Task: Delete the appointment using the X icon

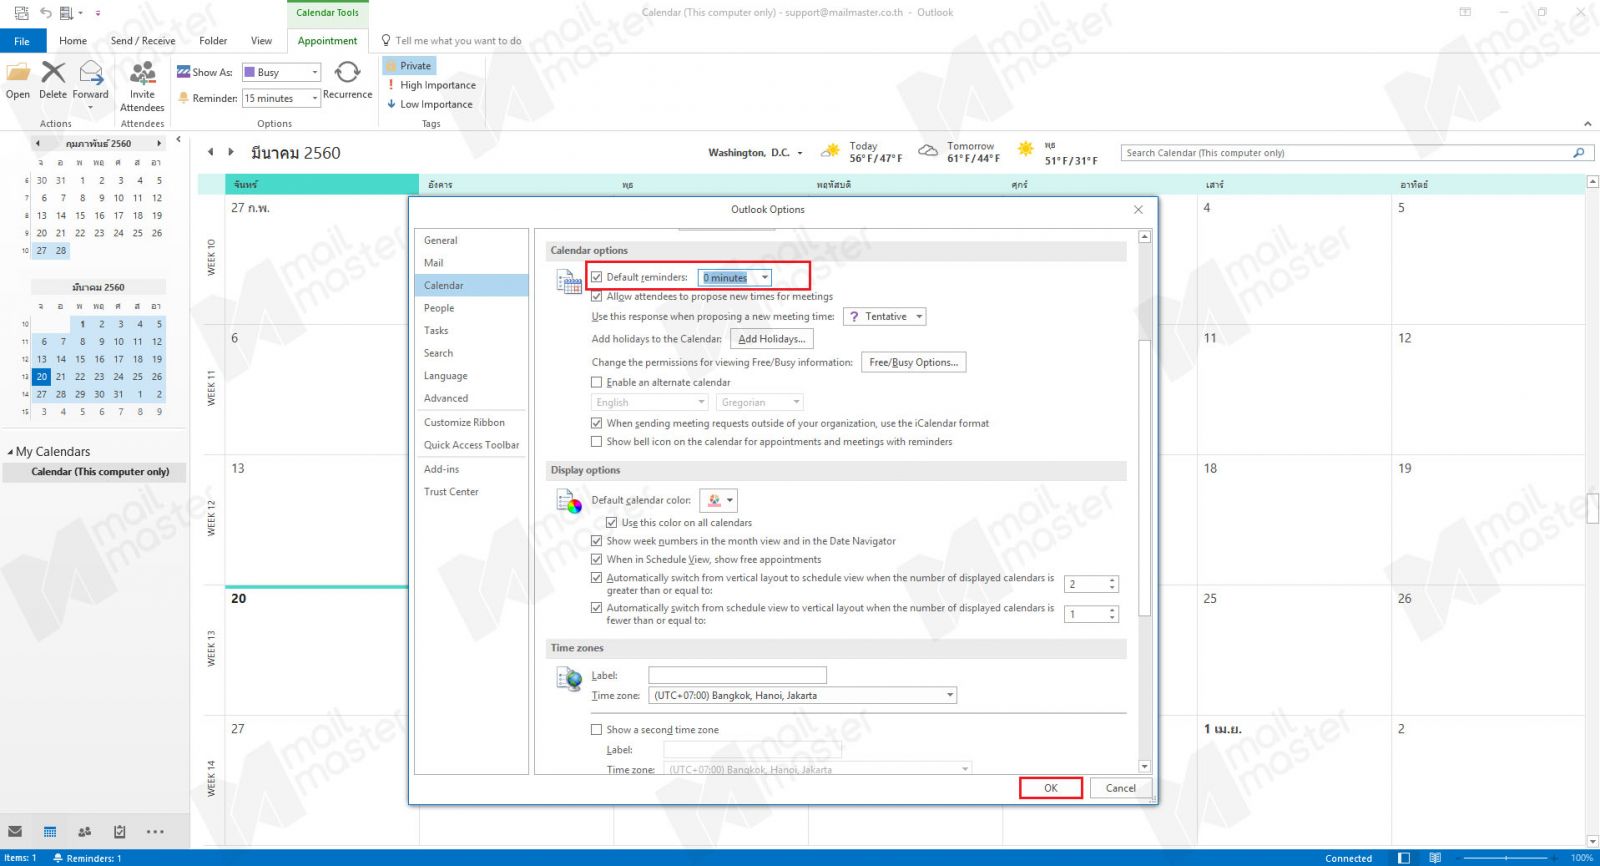Action: (x=53, y=80)
